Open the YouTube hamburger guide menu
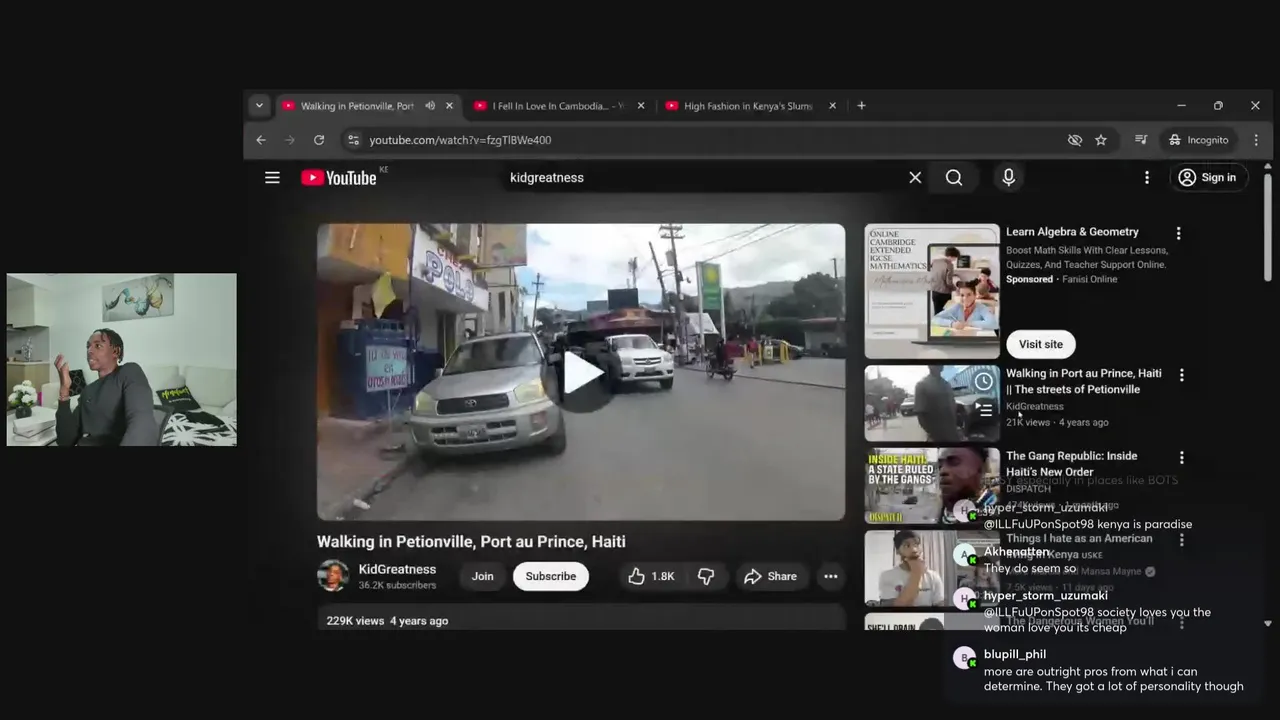The height and width of the screenshot is (720, 1280). point(272,177)
